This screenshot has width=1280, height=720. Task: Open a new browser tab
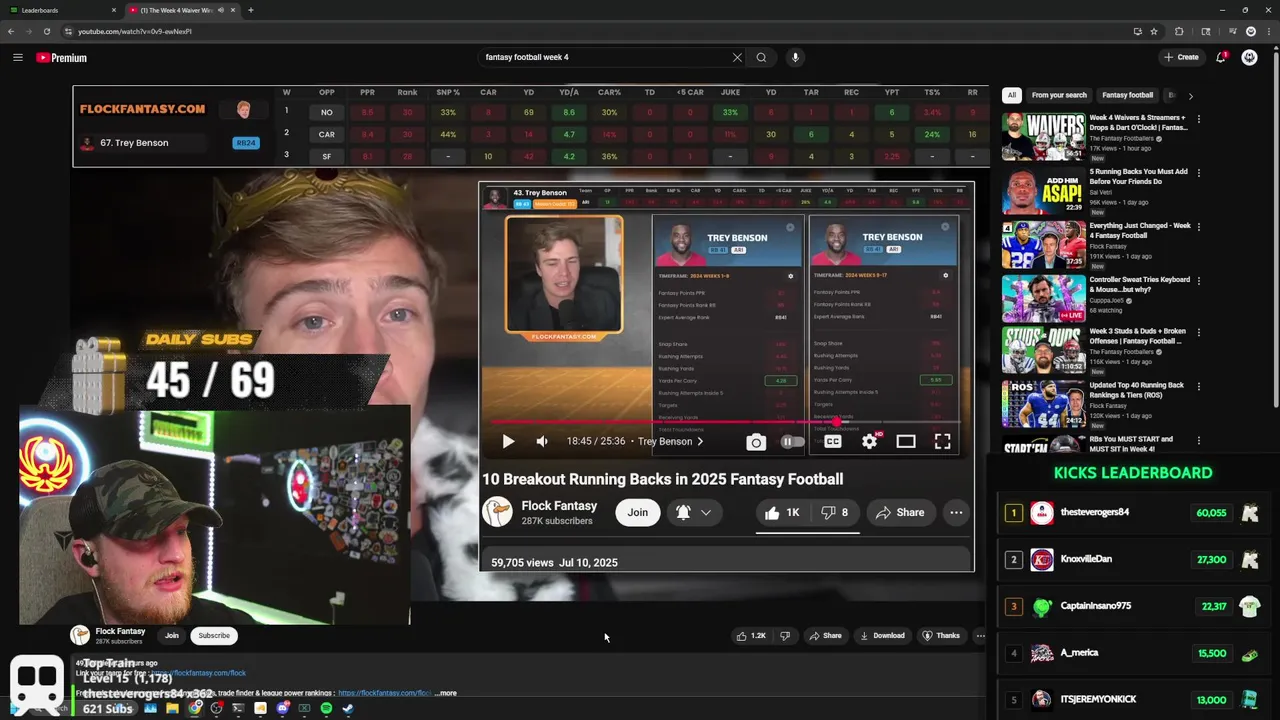[250, 10]
